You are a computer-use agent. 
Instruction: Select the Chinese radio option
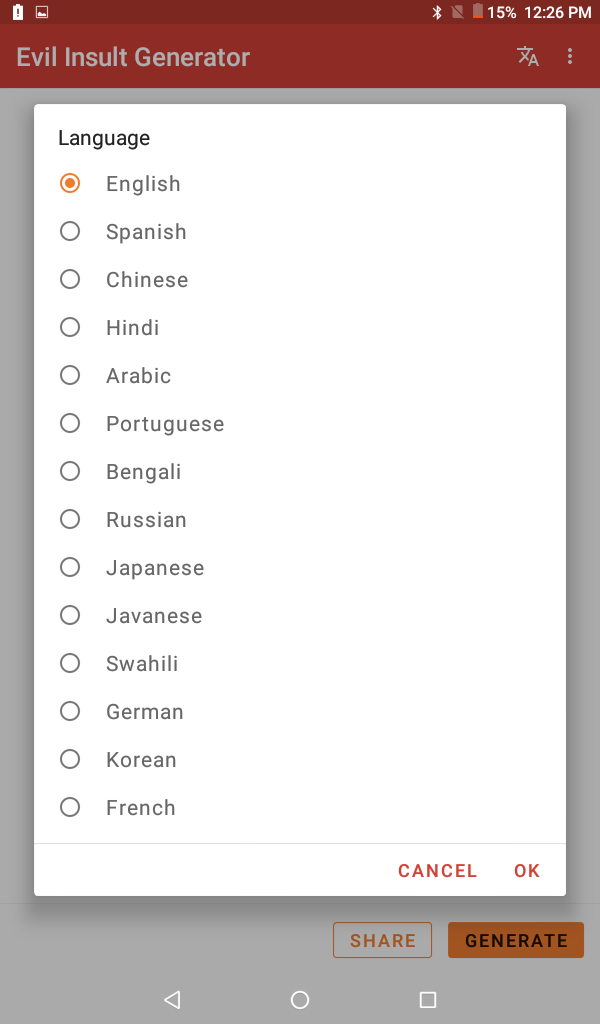(70, 279)
